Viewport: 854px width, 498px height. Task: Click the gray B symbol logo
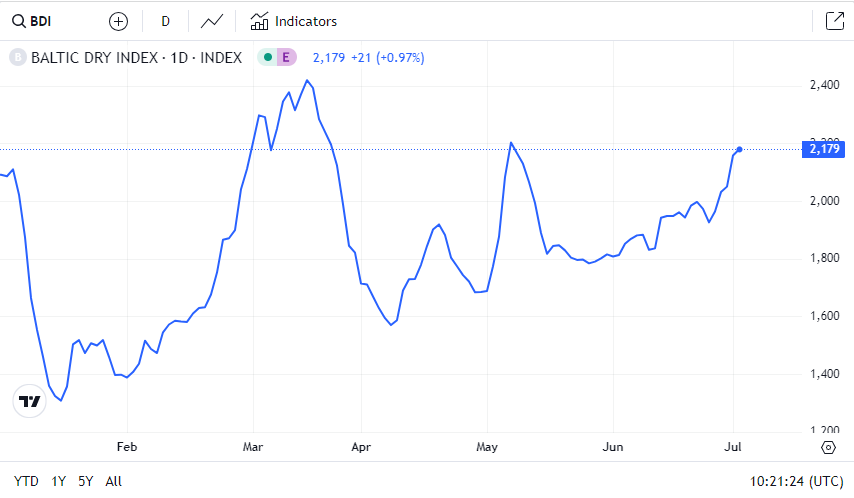pyautogui.click(x=18, y=57)
